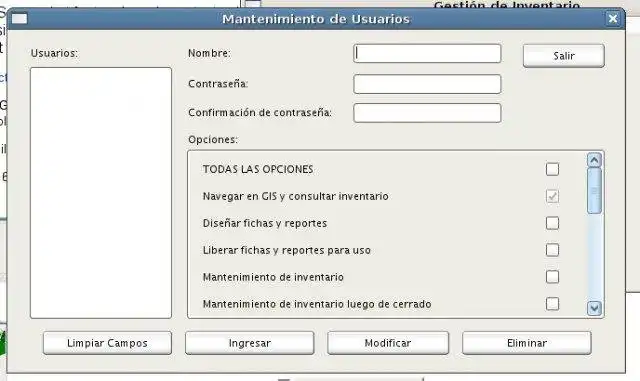Image resolution: width=640 pixels, height=381 pixels.
Task: Check the TODAS LAS OPCIONES checkbox
Action: [552, 169]
